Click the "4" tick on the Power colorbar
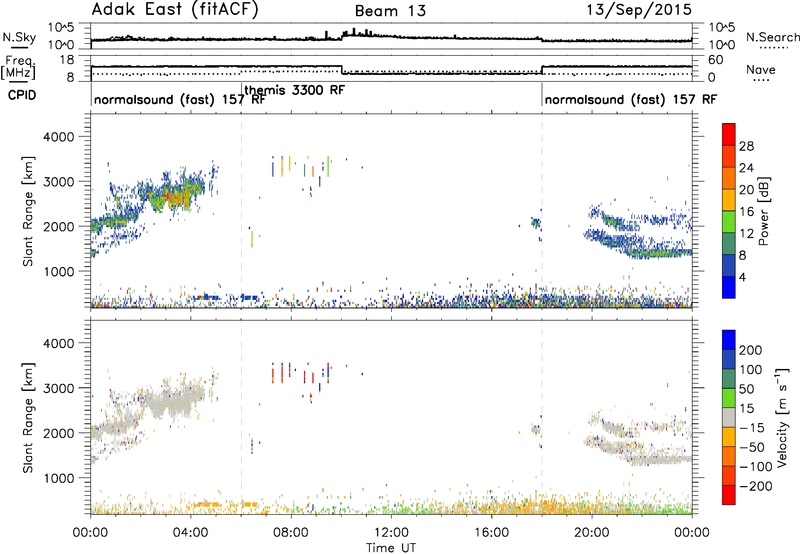 [x=743, y=277]
